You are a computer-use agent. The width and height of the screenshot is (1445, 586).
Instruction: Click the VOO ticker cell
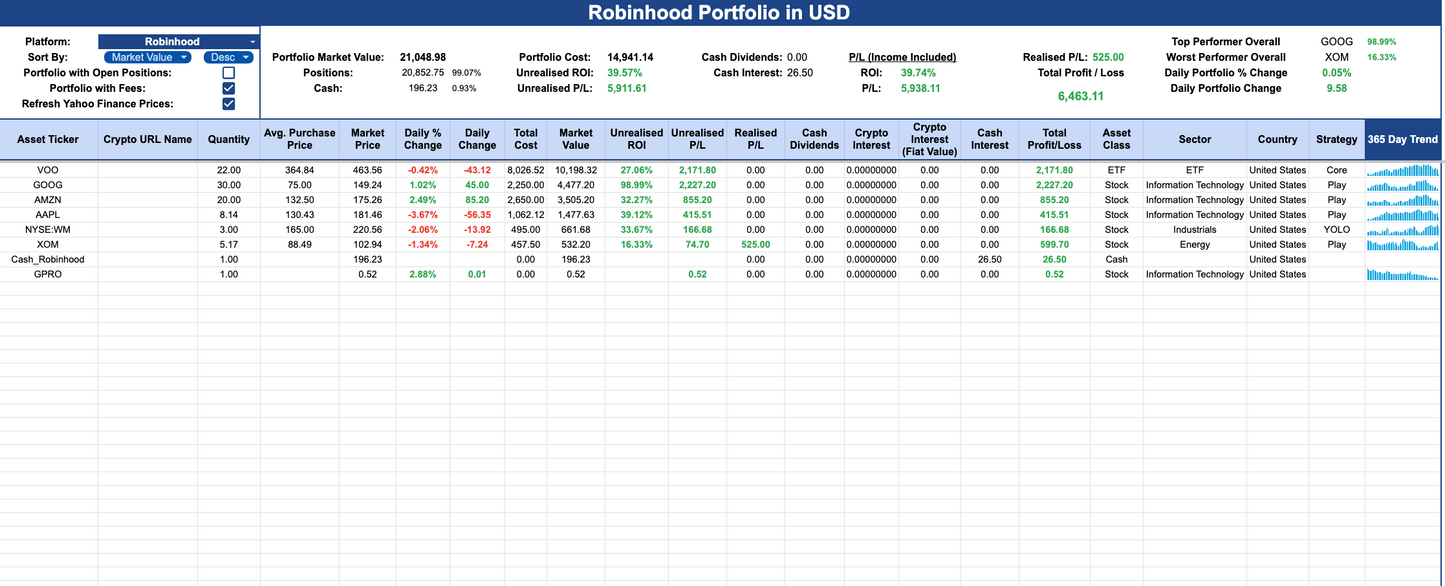click(x=48, y=170)
